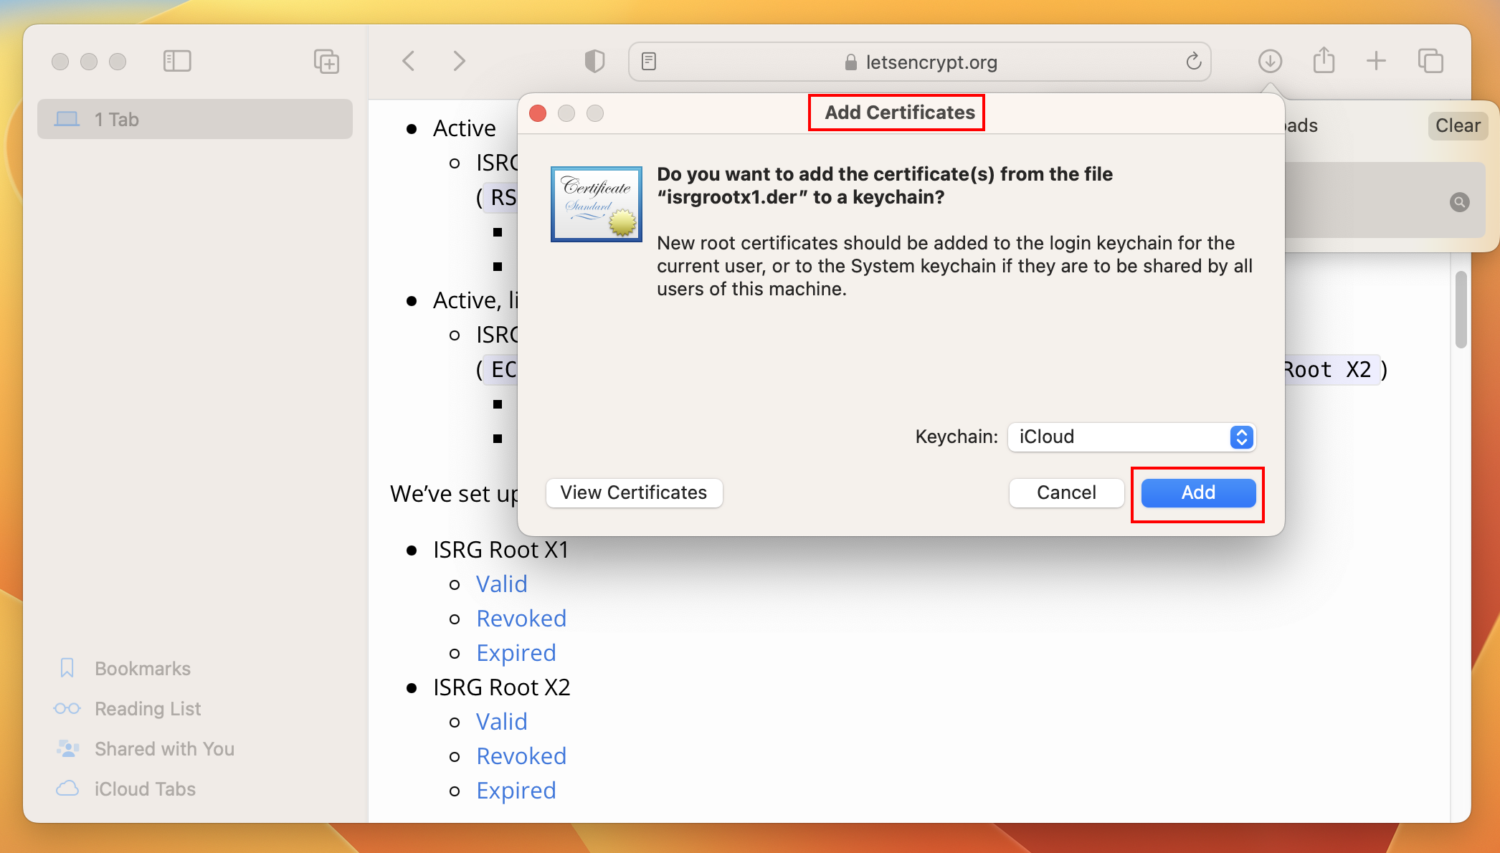Click Add to add the certificate

tap(1198, 493)
